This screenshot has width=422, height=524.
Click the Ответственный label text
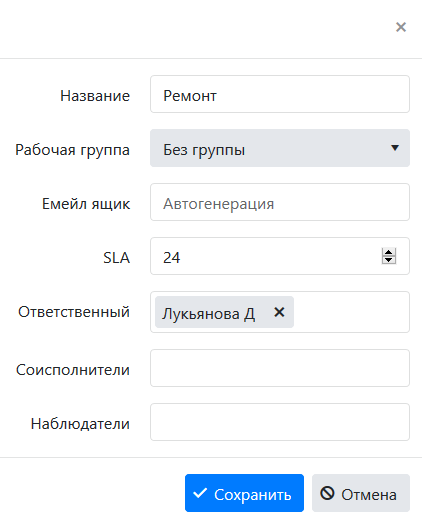(74, 312)
